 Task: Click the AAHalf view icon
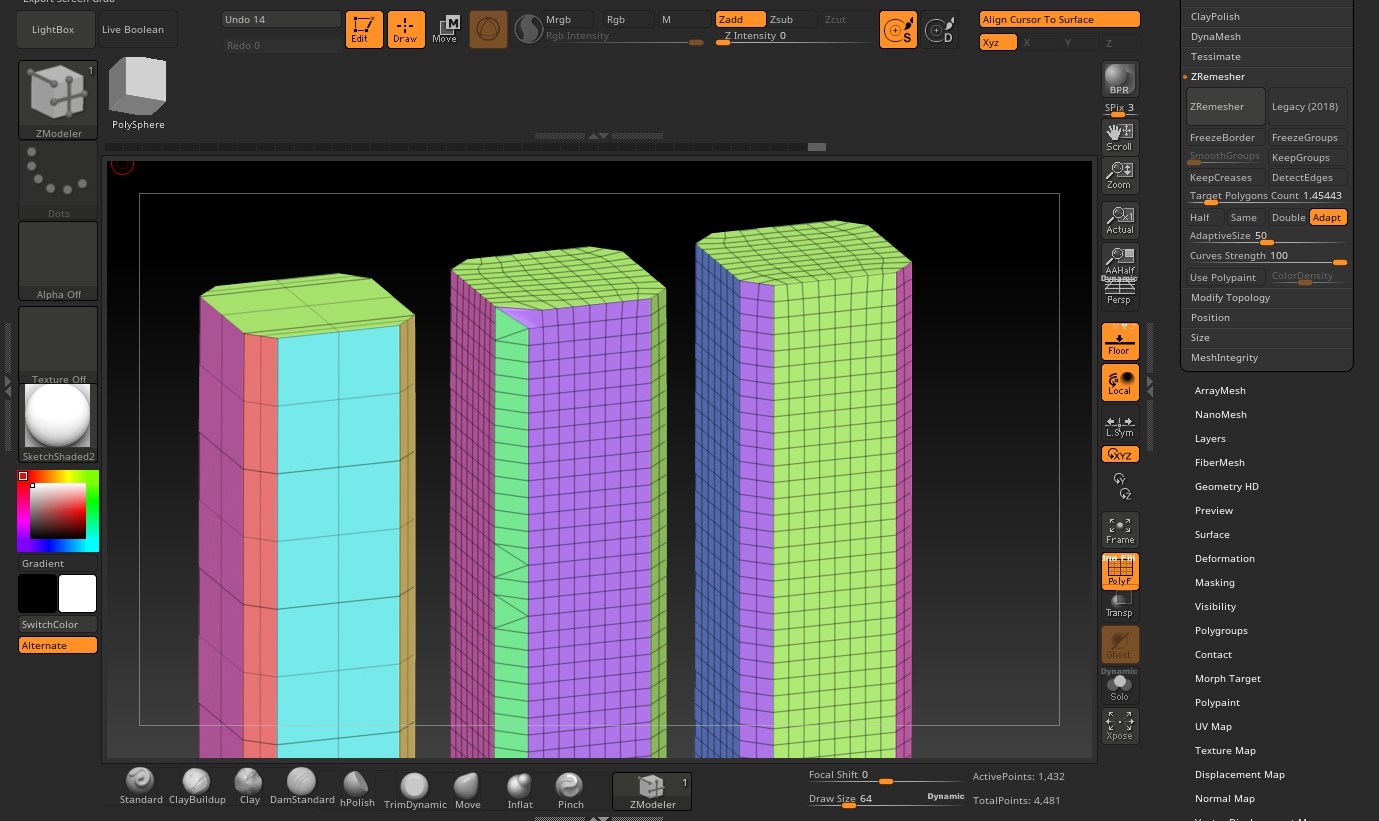pyautogui.click(x=1119, y=260)
